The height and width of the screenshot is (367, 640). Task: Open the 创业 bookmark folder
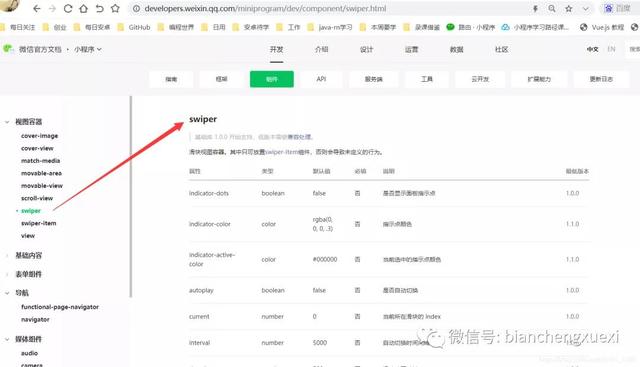tap(55, 27)
